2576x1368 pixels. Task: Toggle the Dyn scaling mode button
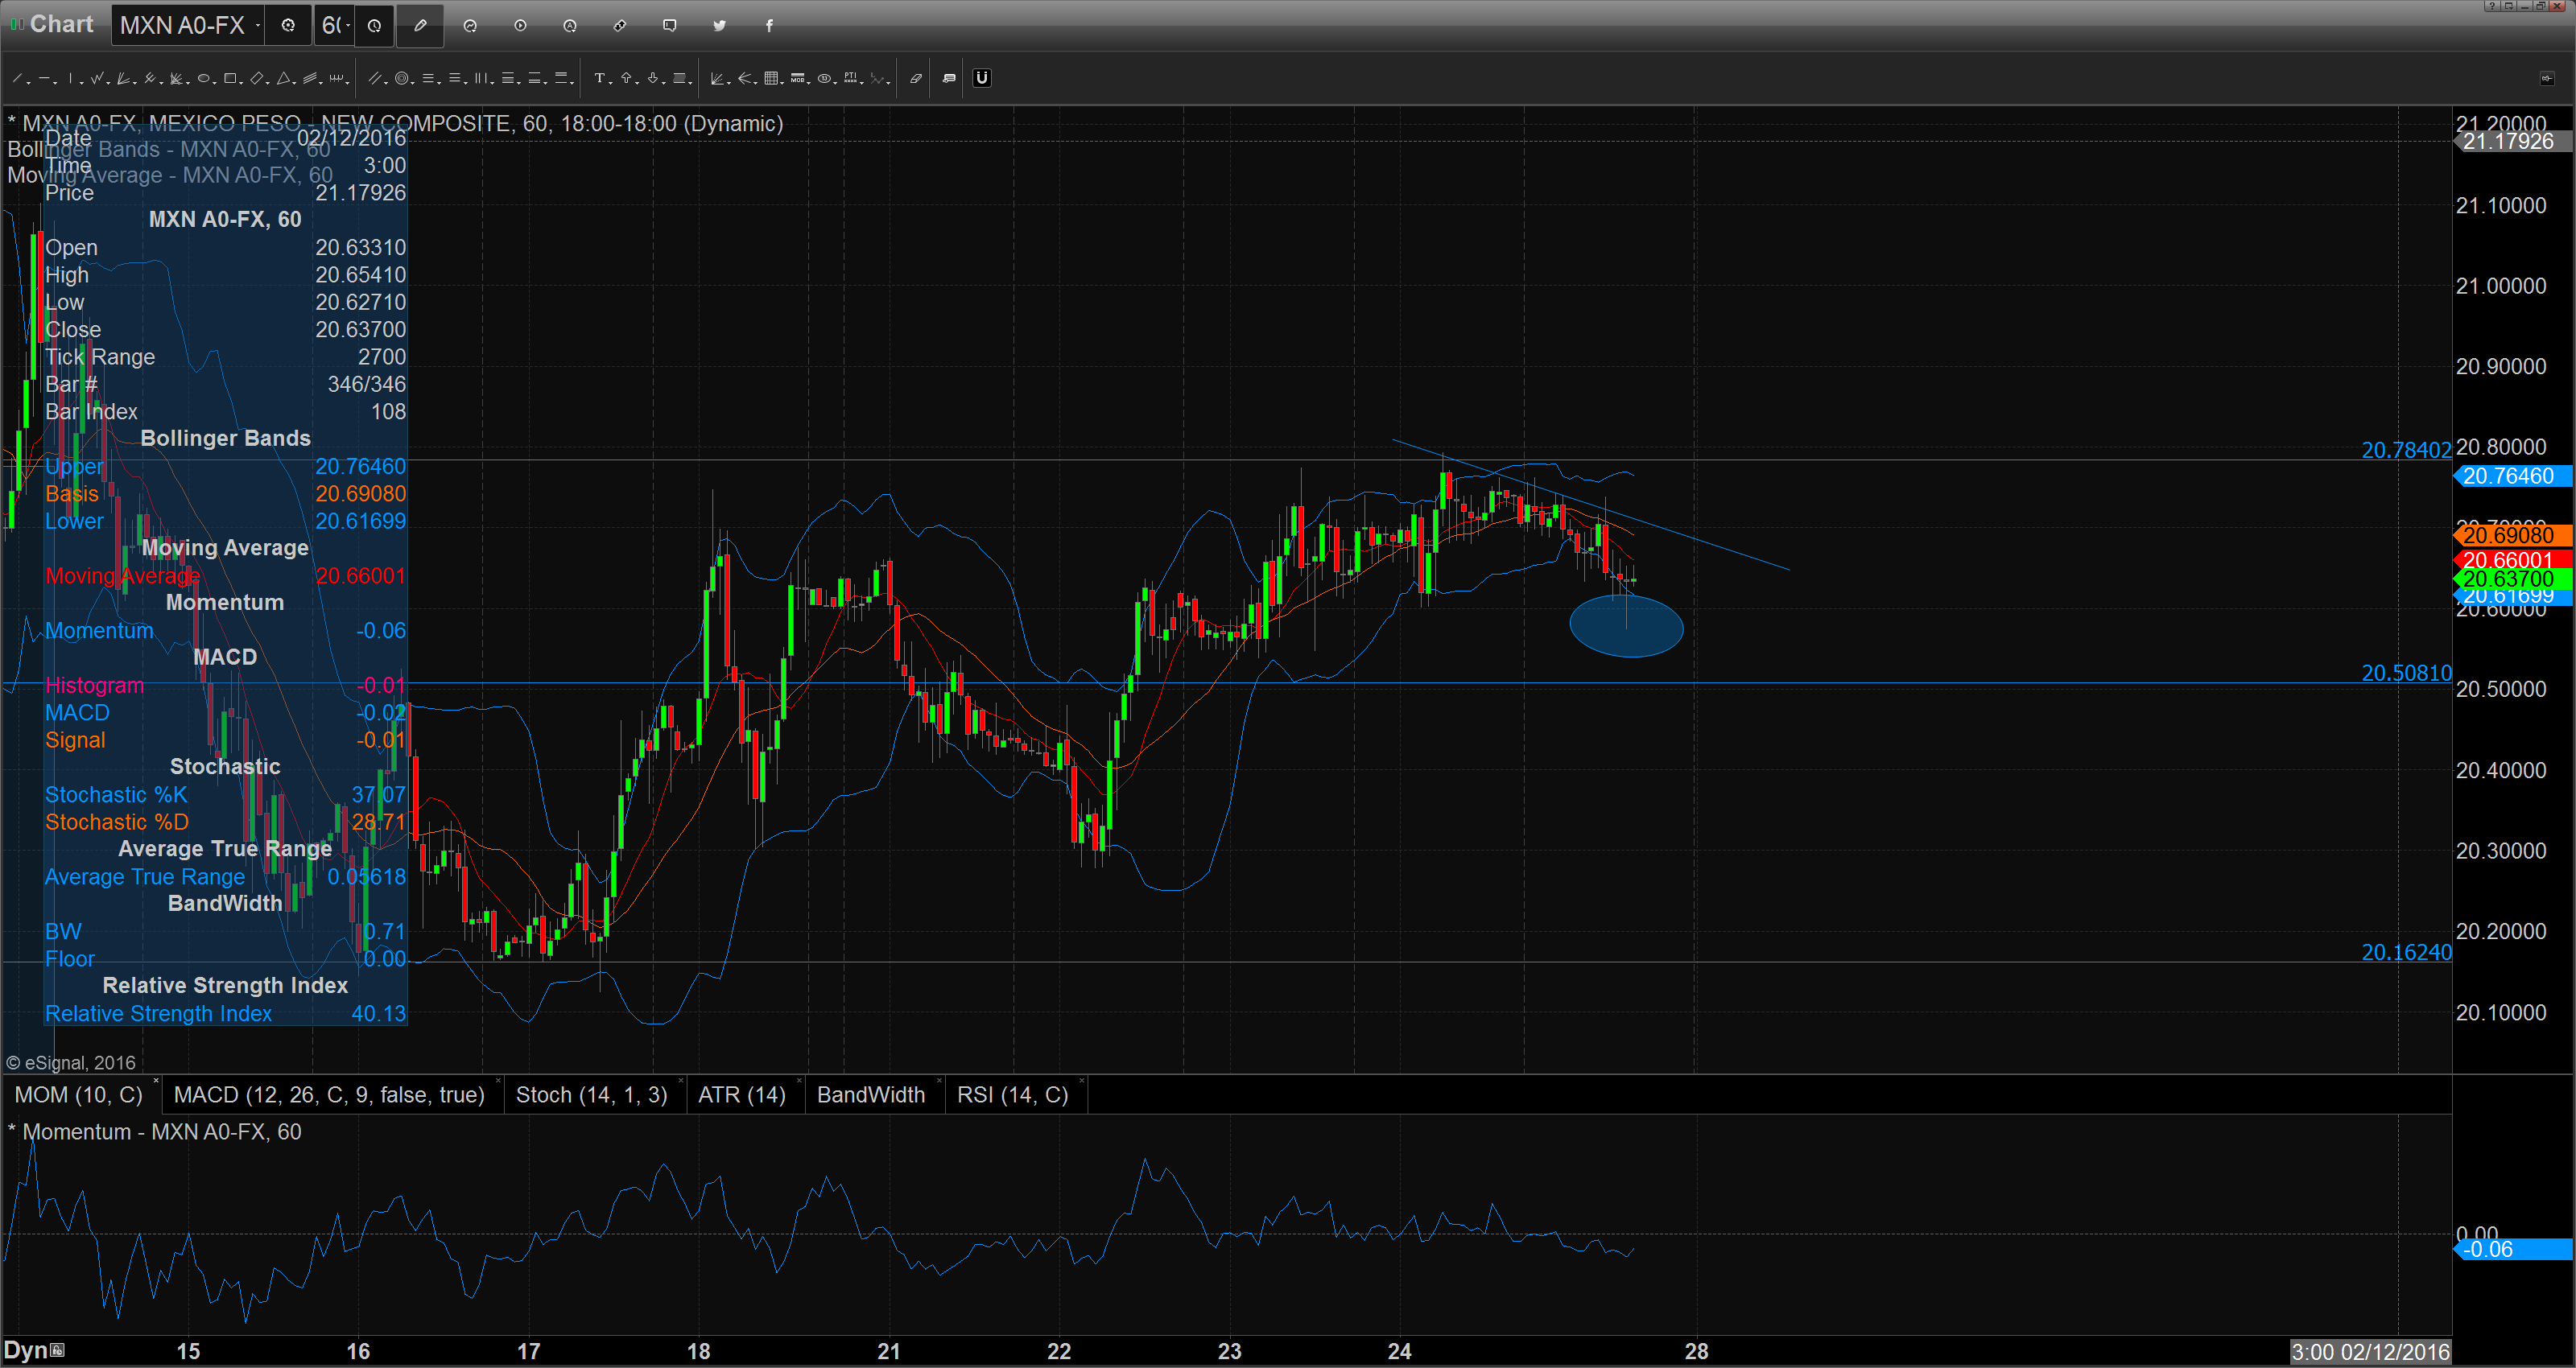[34, 1350]
